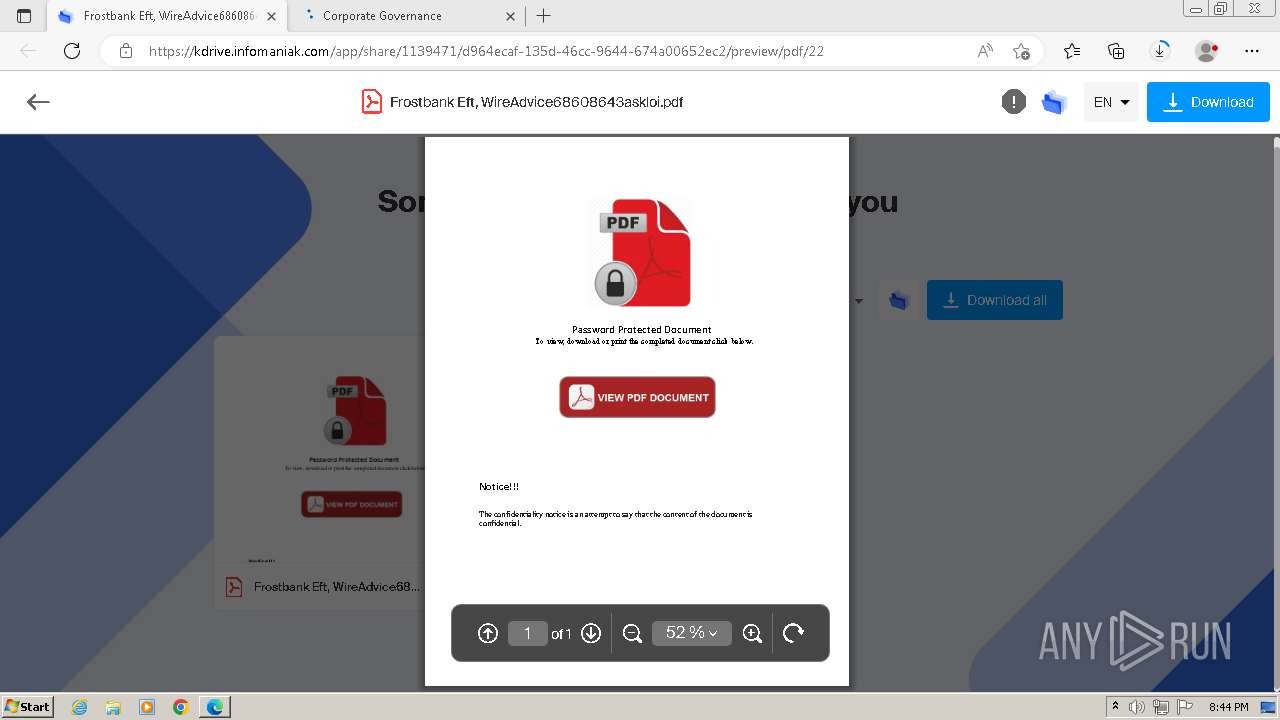Open the browser Downloads icon
The image size is (1280, 720).
(x=1160, y=51)
